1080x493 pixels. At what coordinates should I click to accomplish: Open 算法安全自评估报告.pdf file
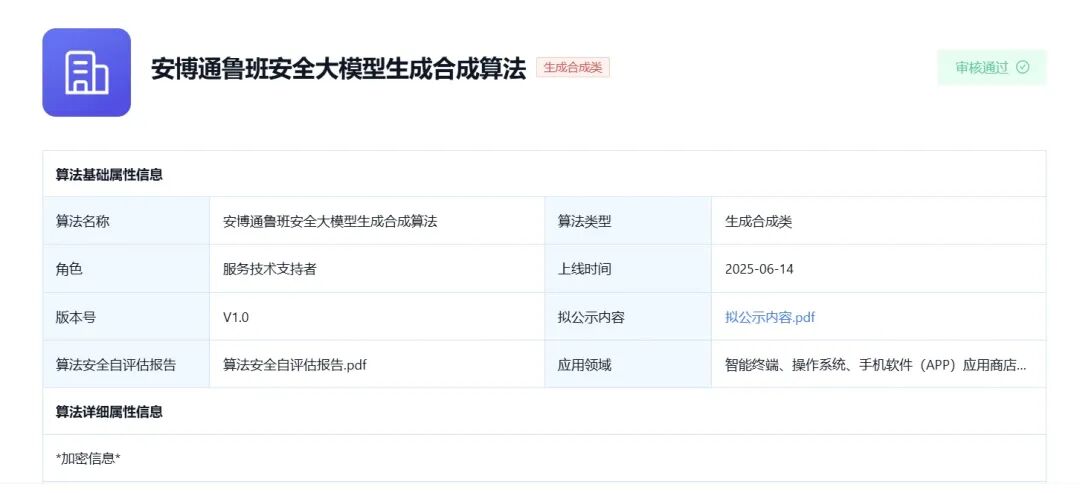coord(295,365)
